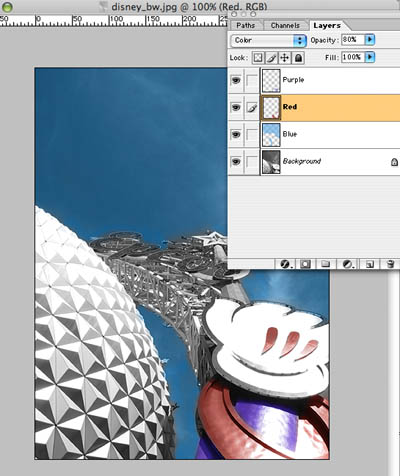Hide the Red layer
The image size is (400, 476).
[x=236, y=107]
